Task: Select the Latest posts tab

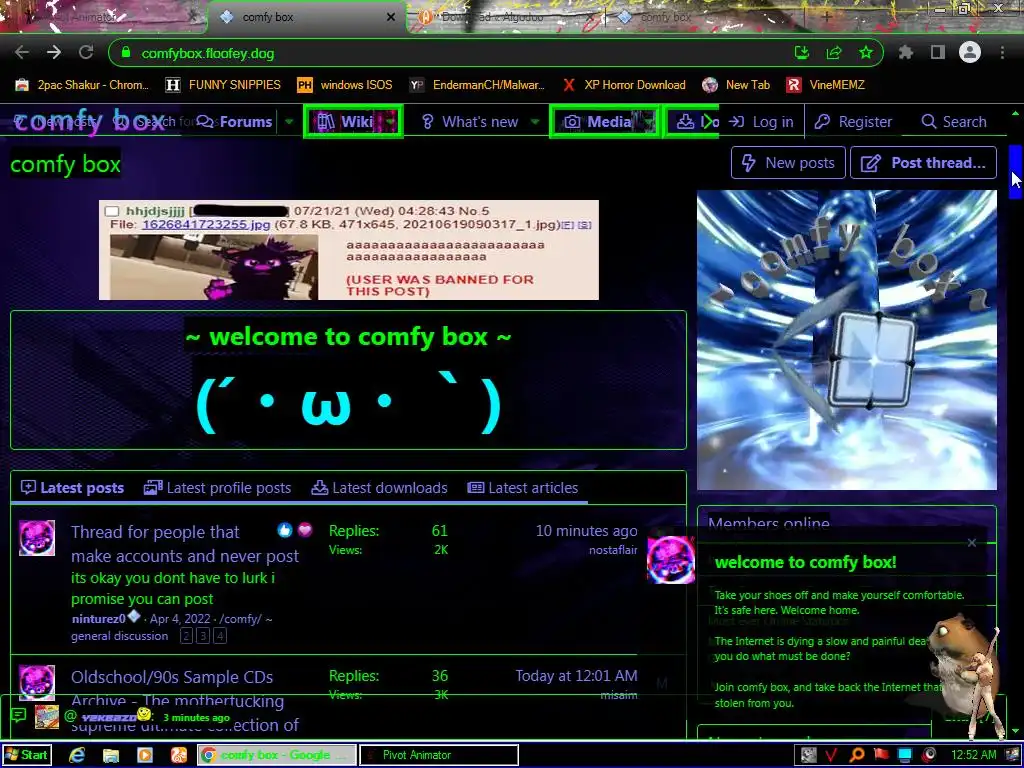Action: tap(72, 488)
